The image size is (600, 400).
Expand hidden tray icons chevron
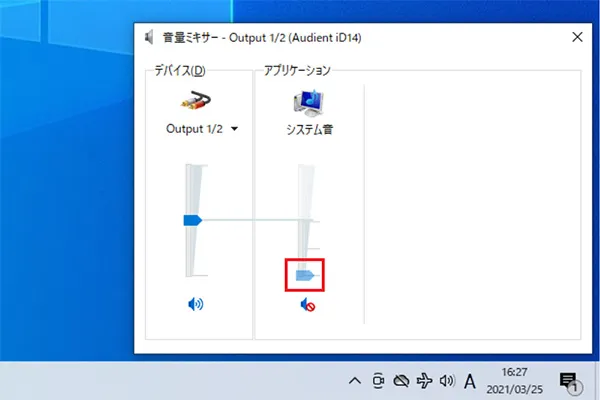coord(354,381)
